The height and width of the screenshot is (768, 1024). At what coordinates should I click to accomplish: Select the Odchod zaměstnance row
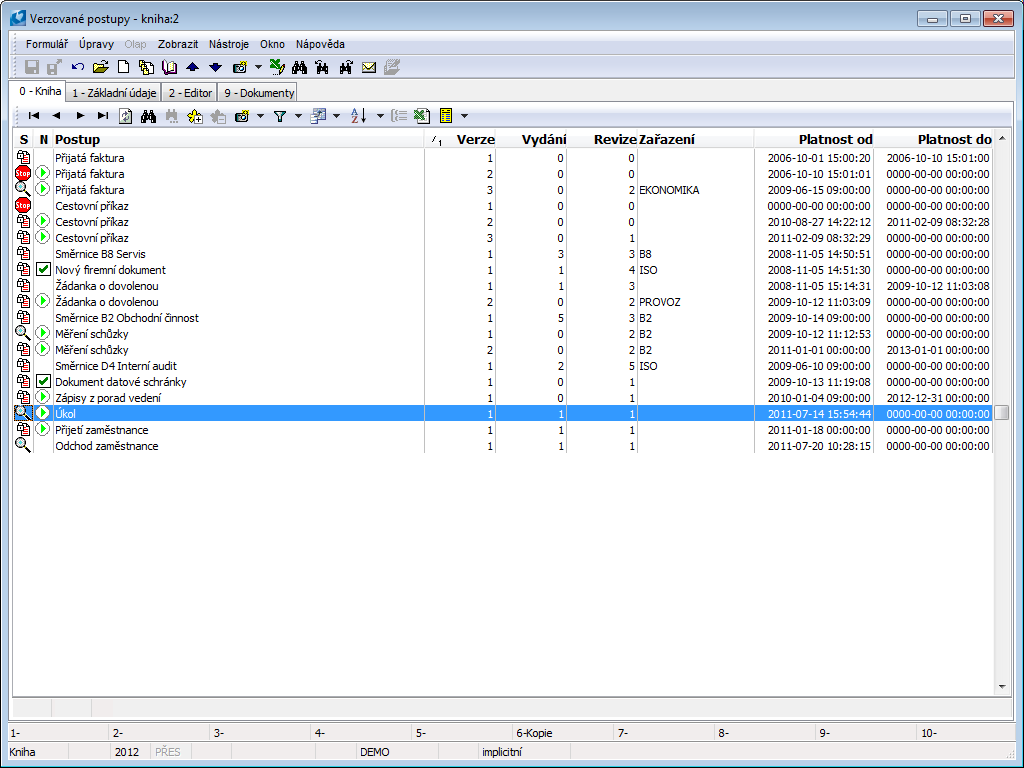pyautogui.click(x=106, y=446)
